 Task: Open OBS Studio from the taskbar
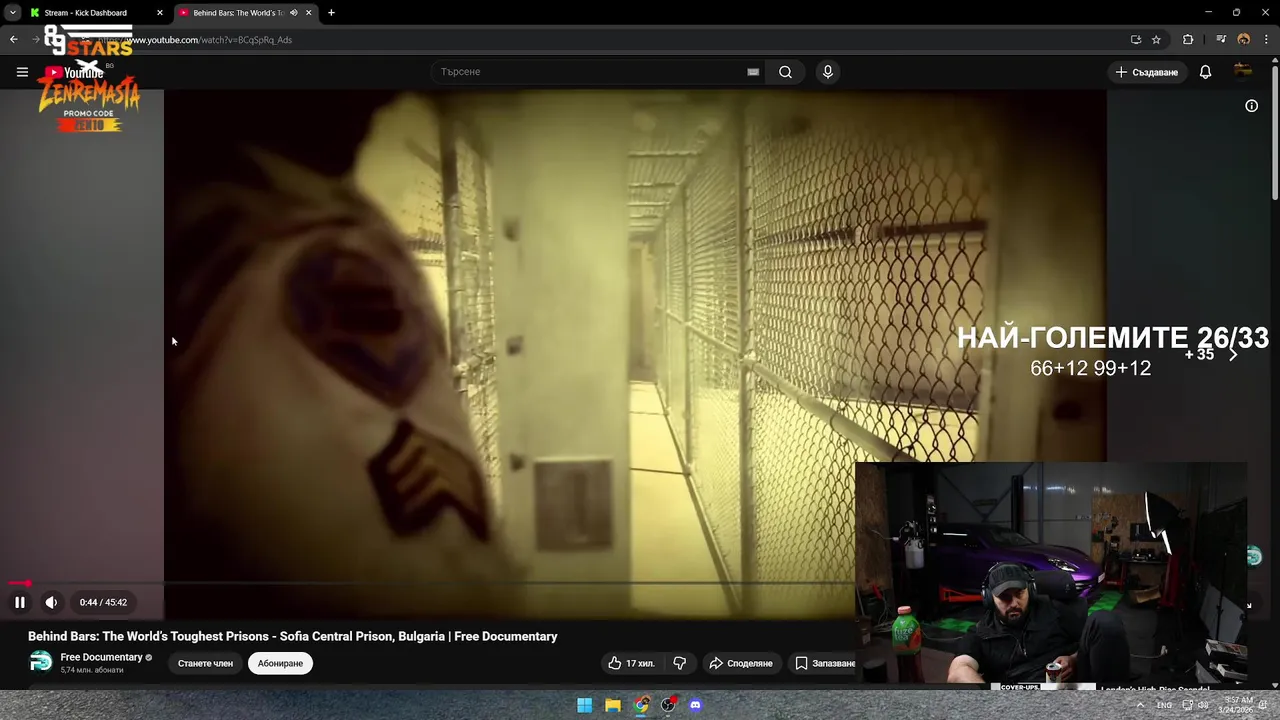[668, 705]
